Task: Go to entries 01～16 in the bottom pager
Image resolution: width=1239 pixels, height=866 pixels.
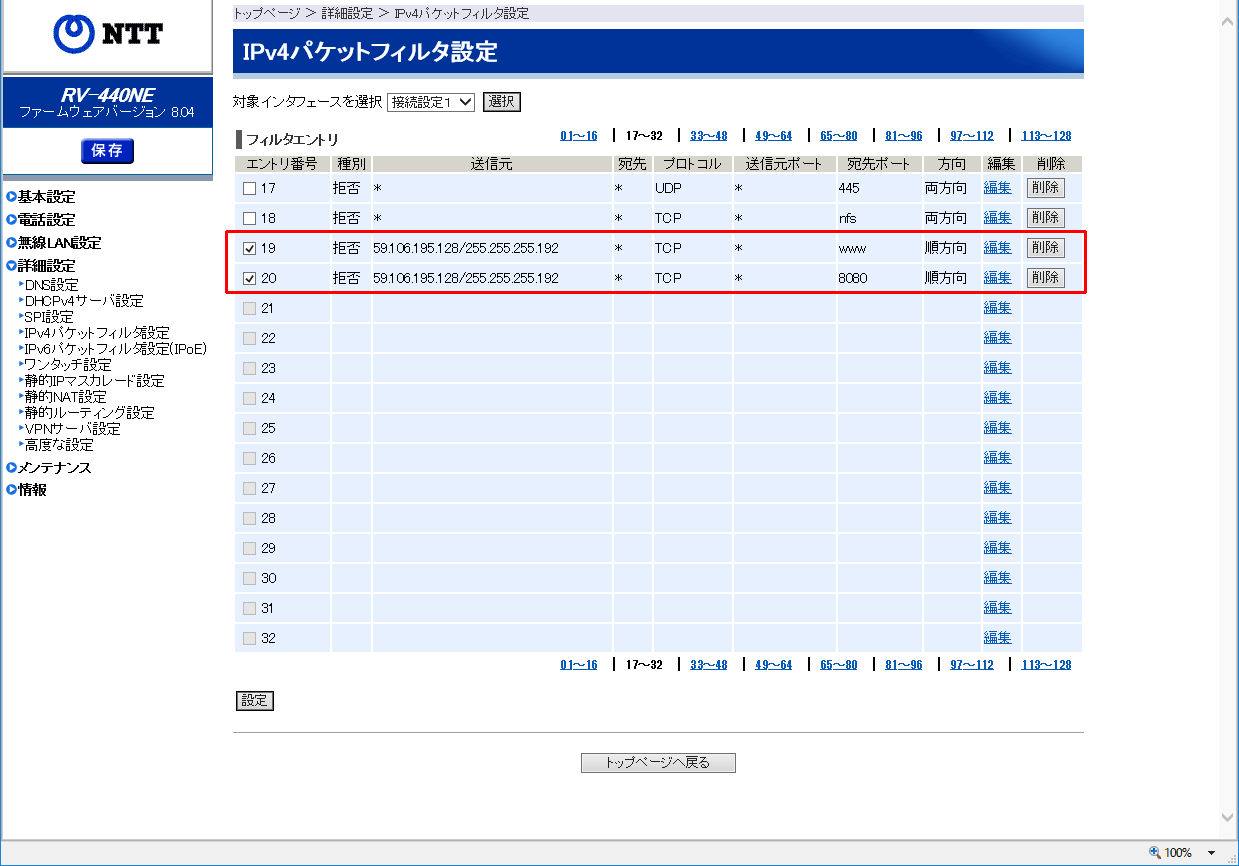Action: (579, 665)
